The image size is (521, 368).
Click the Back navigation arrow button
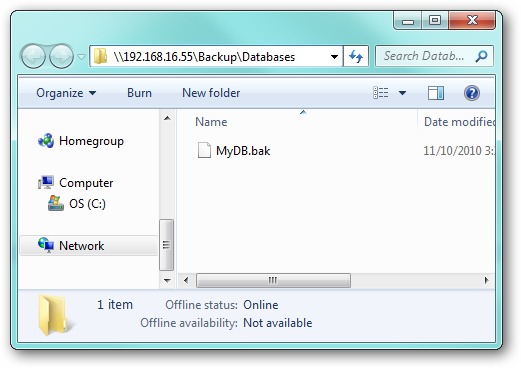click(x=33, y=56)
